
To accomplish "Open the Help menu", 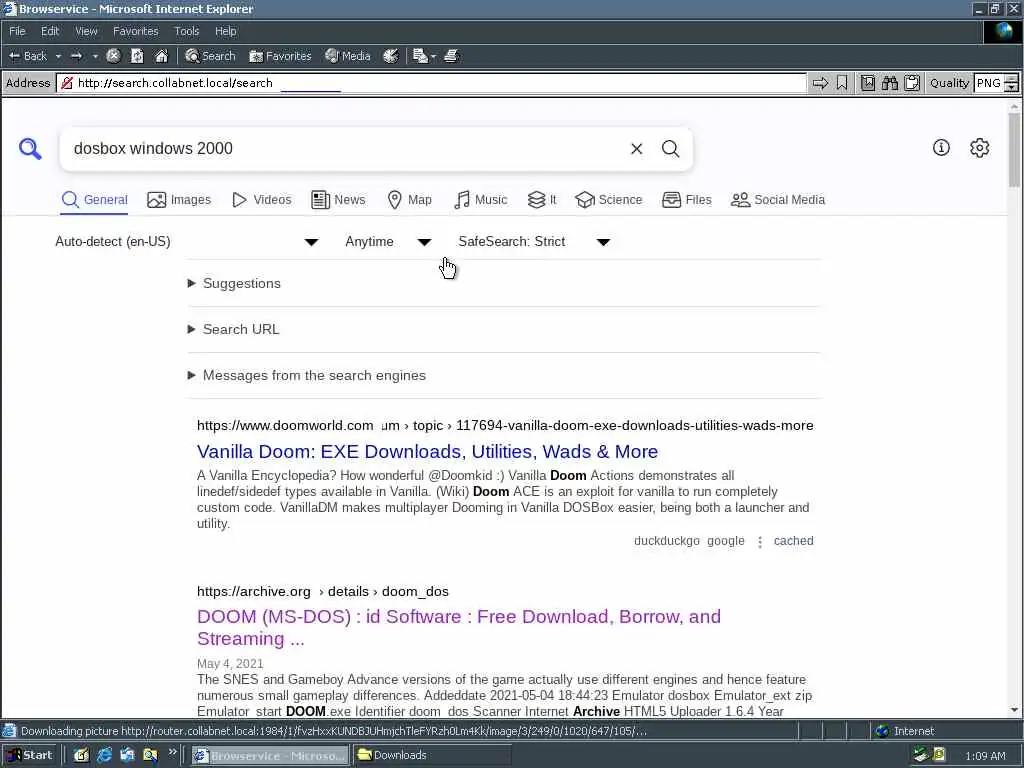I will (x=225, y=31).
